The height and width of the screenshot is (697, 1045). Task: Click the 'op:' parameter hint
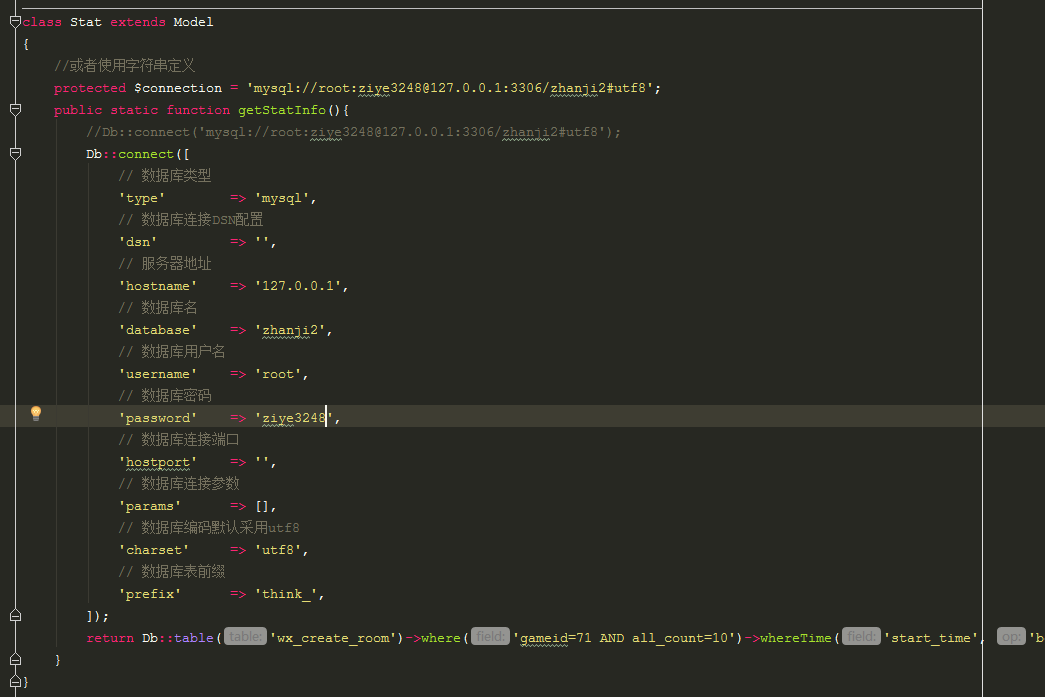click(1010, 637)
